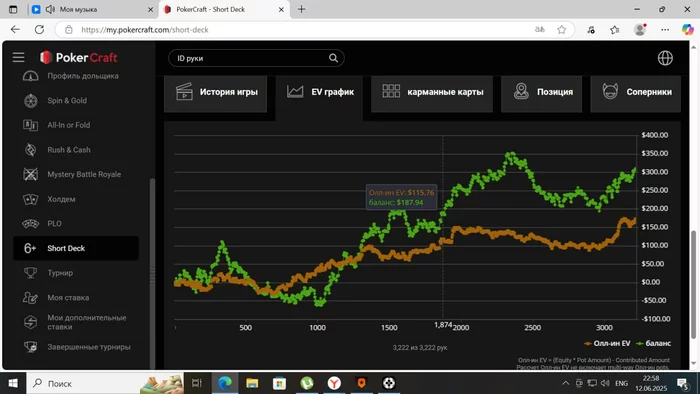Open the ENG language switcher
700x394 pixels.
click(x=621, y=383)
